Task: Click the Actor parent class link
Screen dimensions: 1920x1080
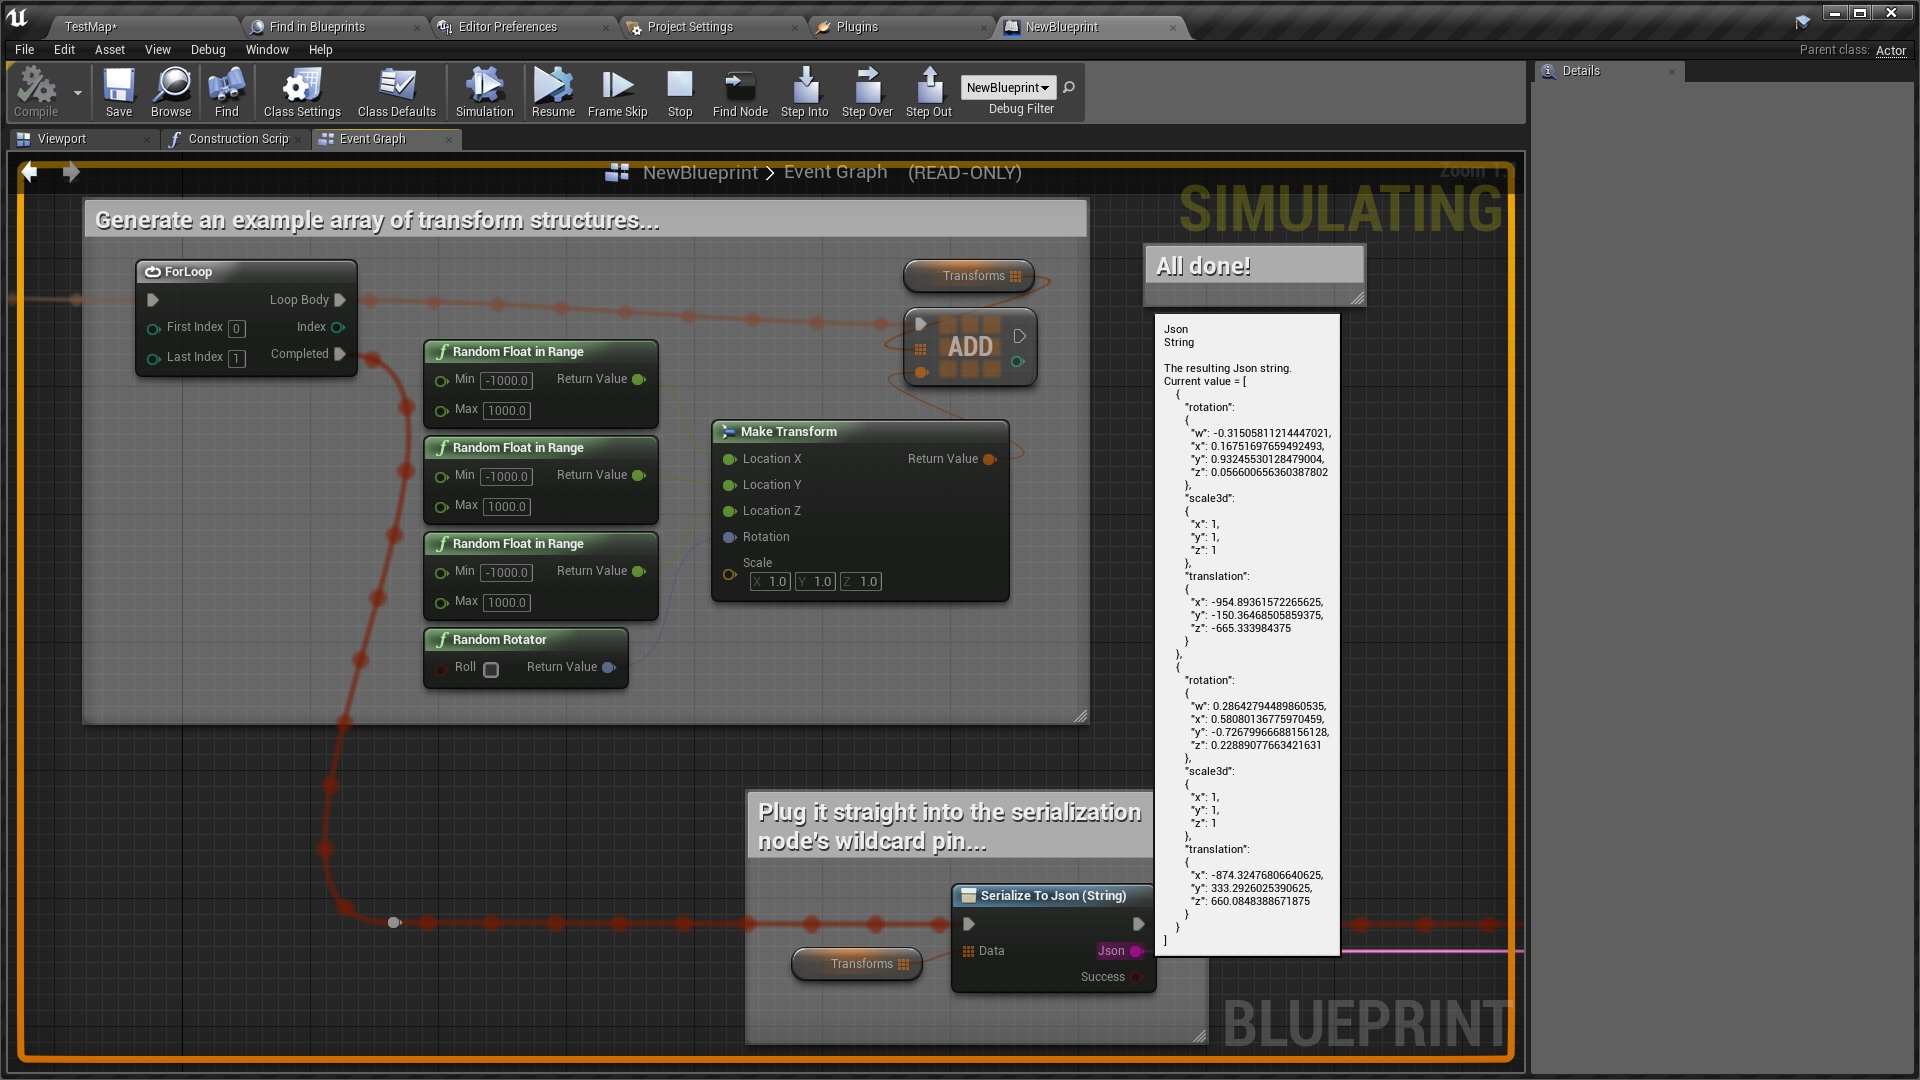Action: pos(1890,50)
